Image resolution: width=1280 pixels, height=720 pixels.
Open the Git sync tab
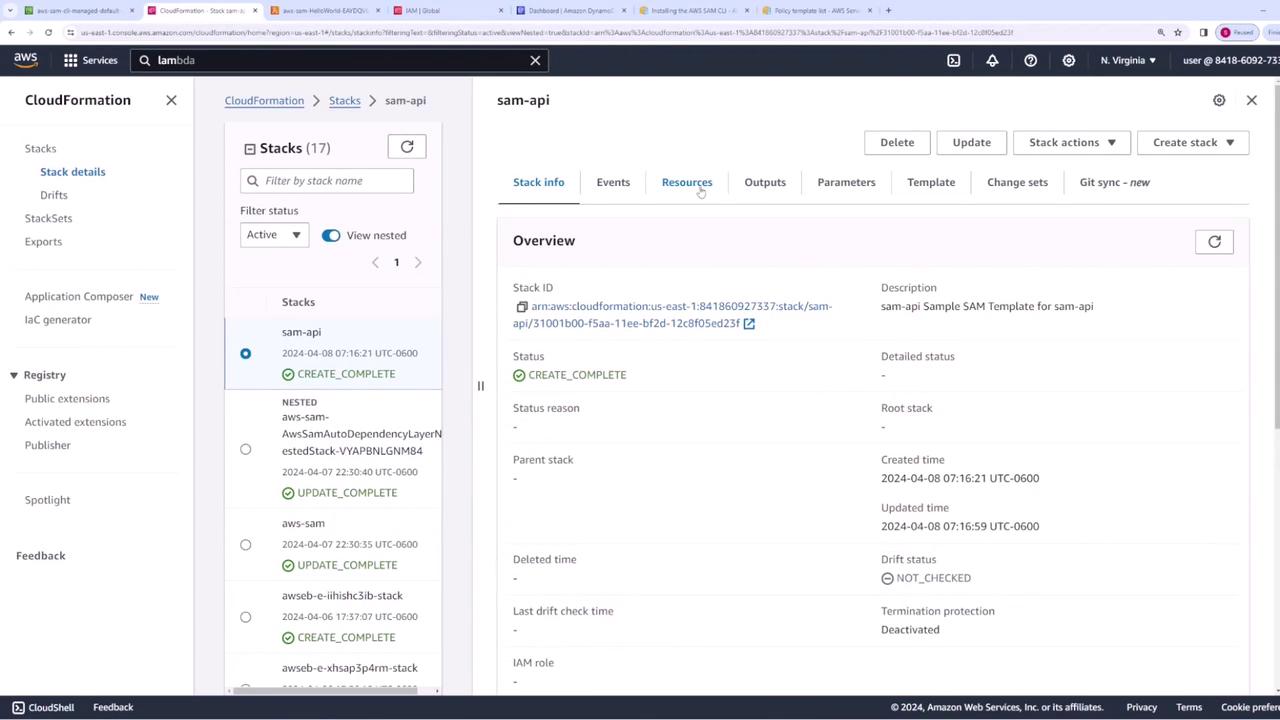pyautogui.click(x=1115, y=182)
